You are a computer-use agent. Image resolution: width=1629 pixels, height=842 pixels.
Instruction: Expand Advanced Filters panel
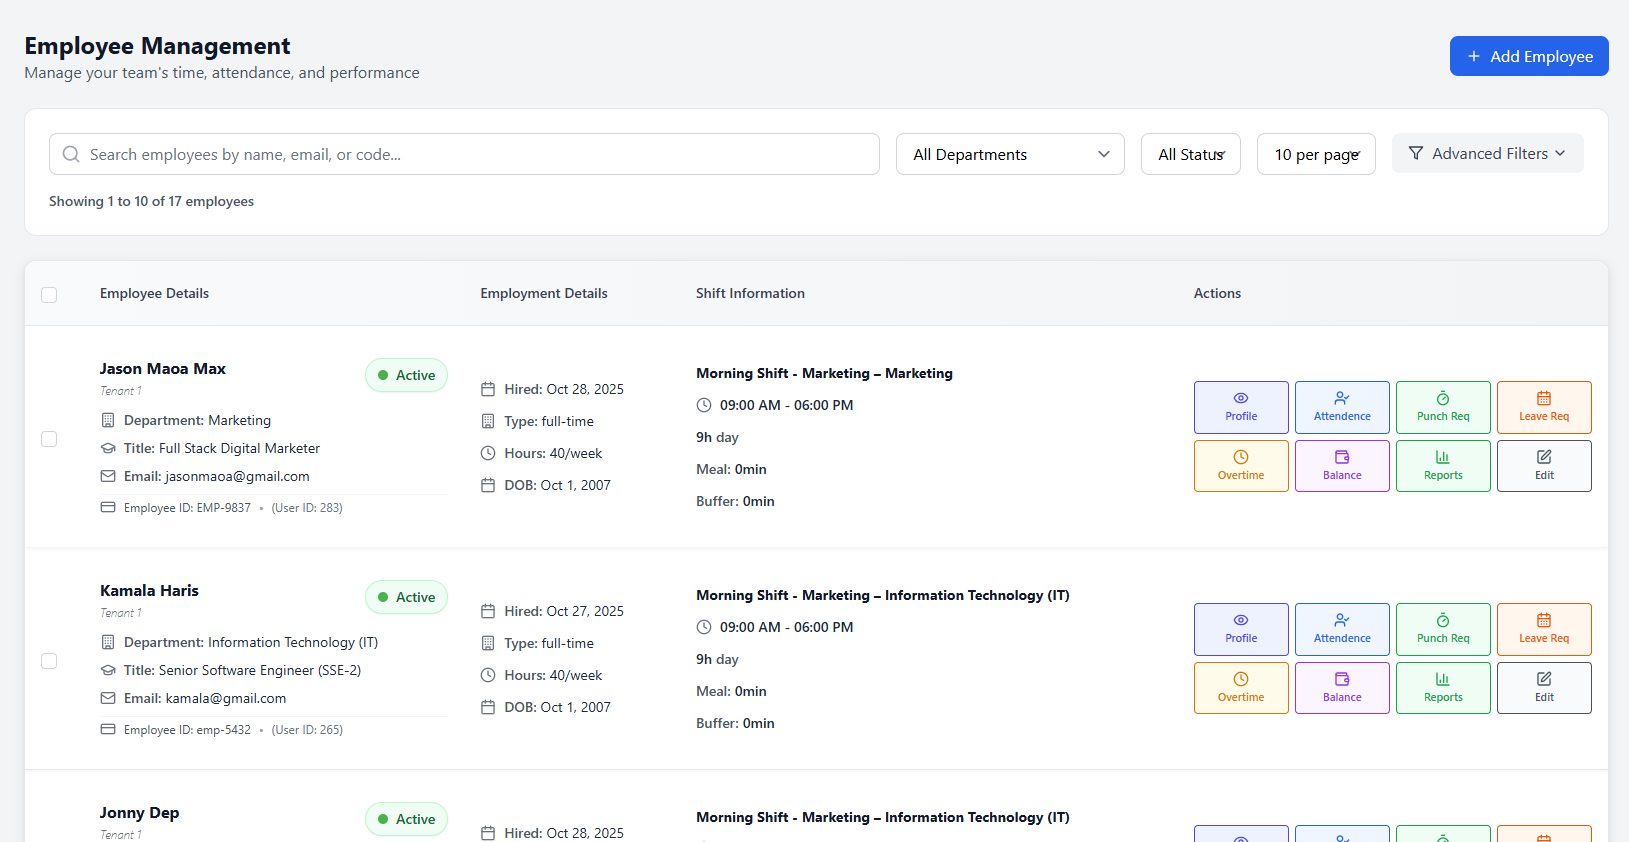pyautogui.click(x=1487, y=153)
